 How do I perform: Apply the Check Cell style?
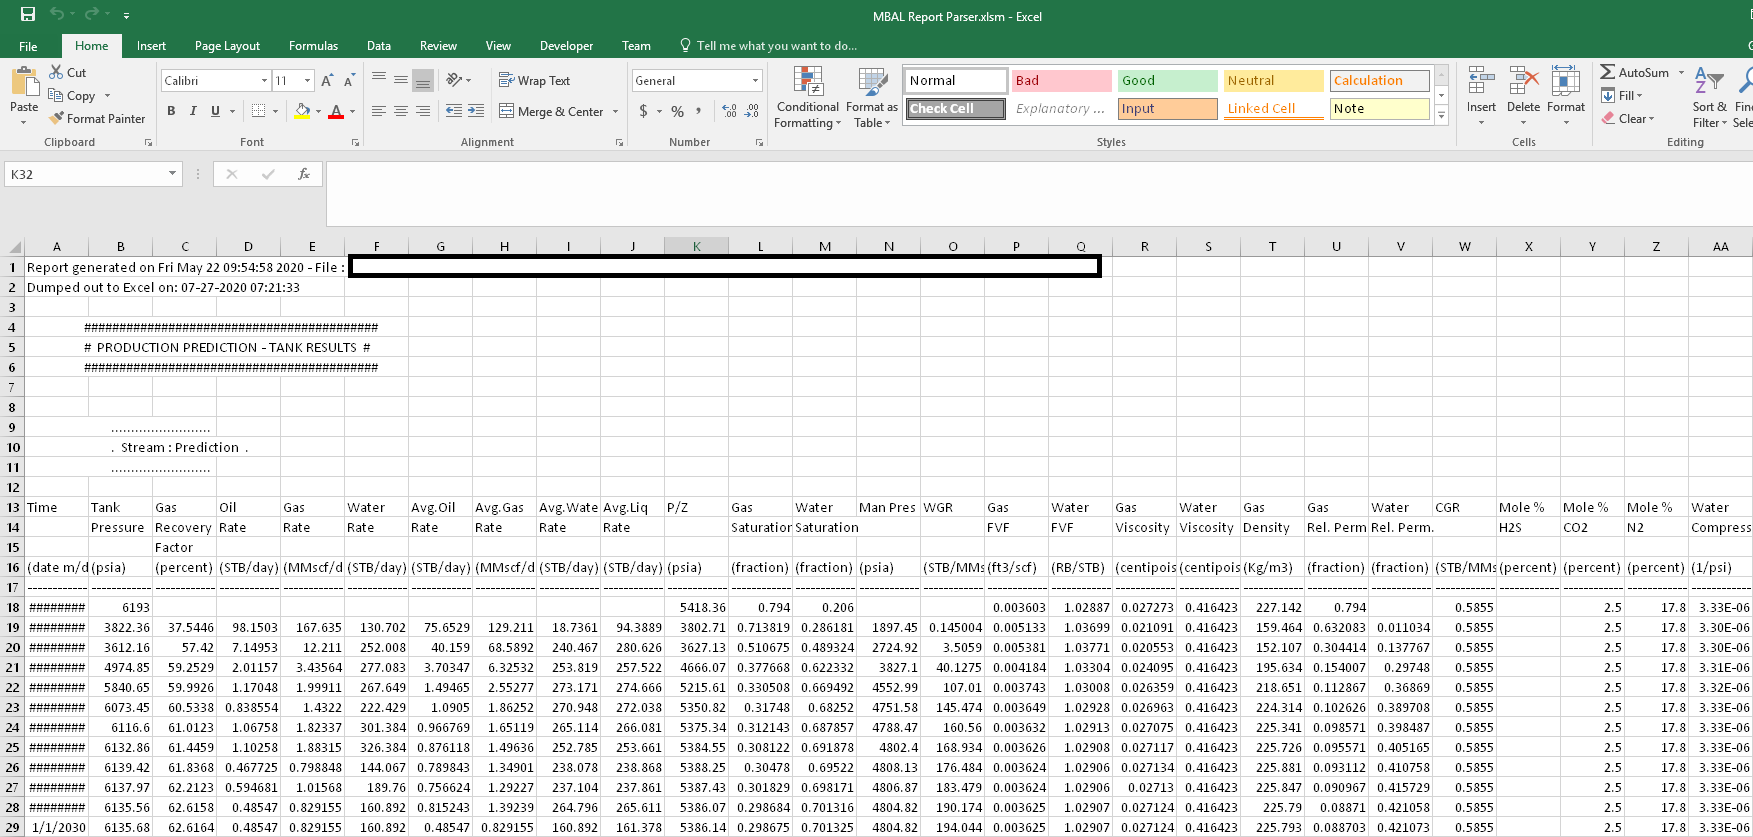[x=955, y=109]
